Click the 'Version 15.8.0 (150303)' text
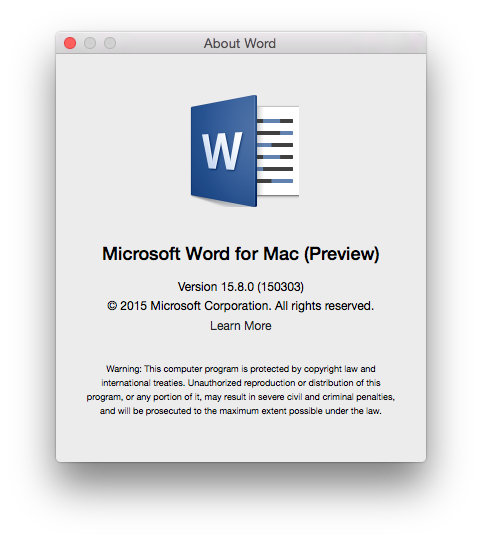482x542 pixels. (241, 287)
